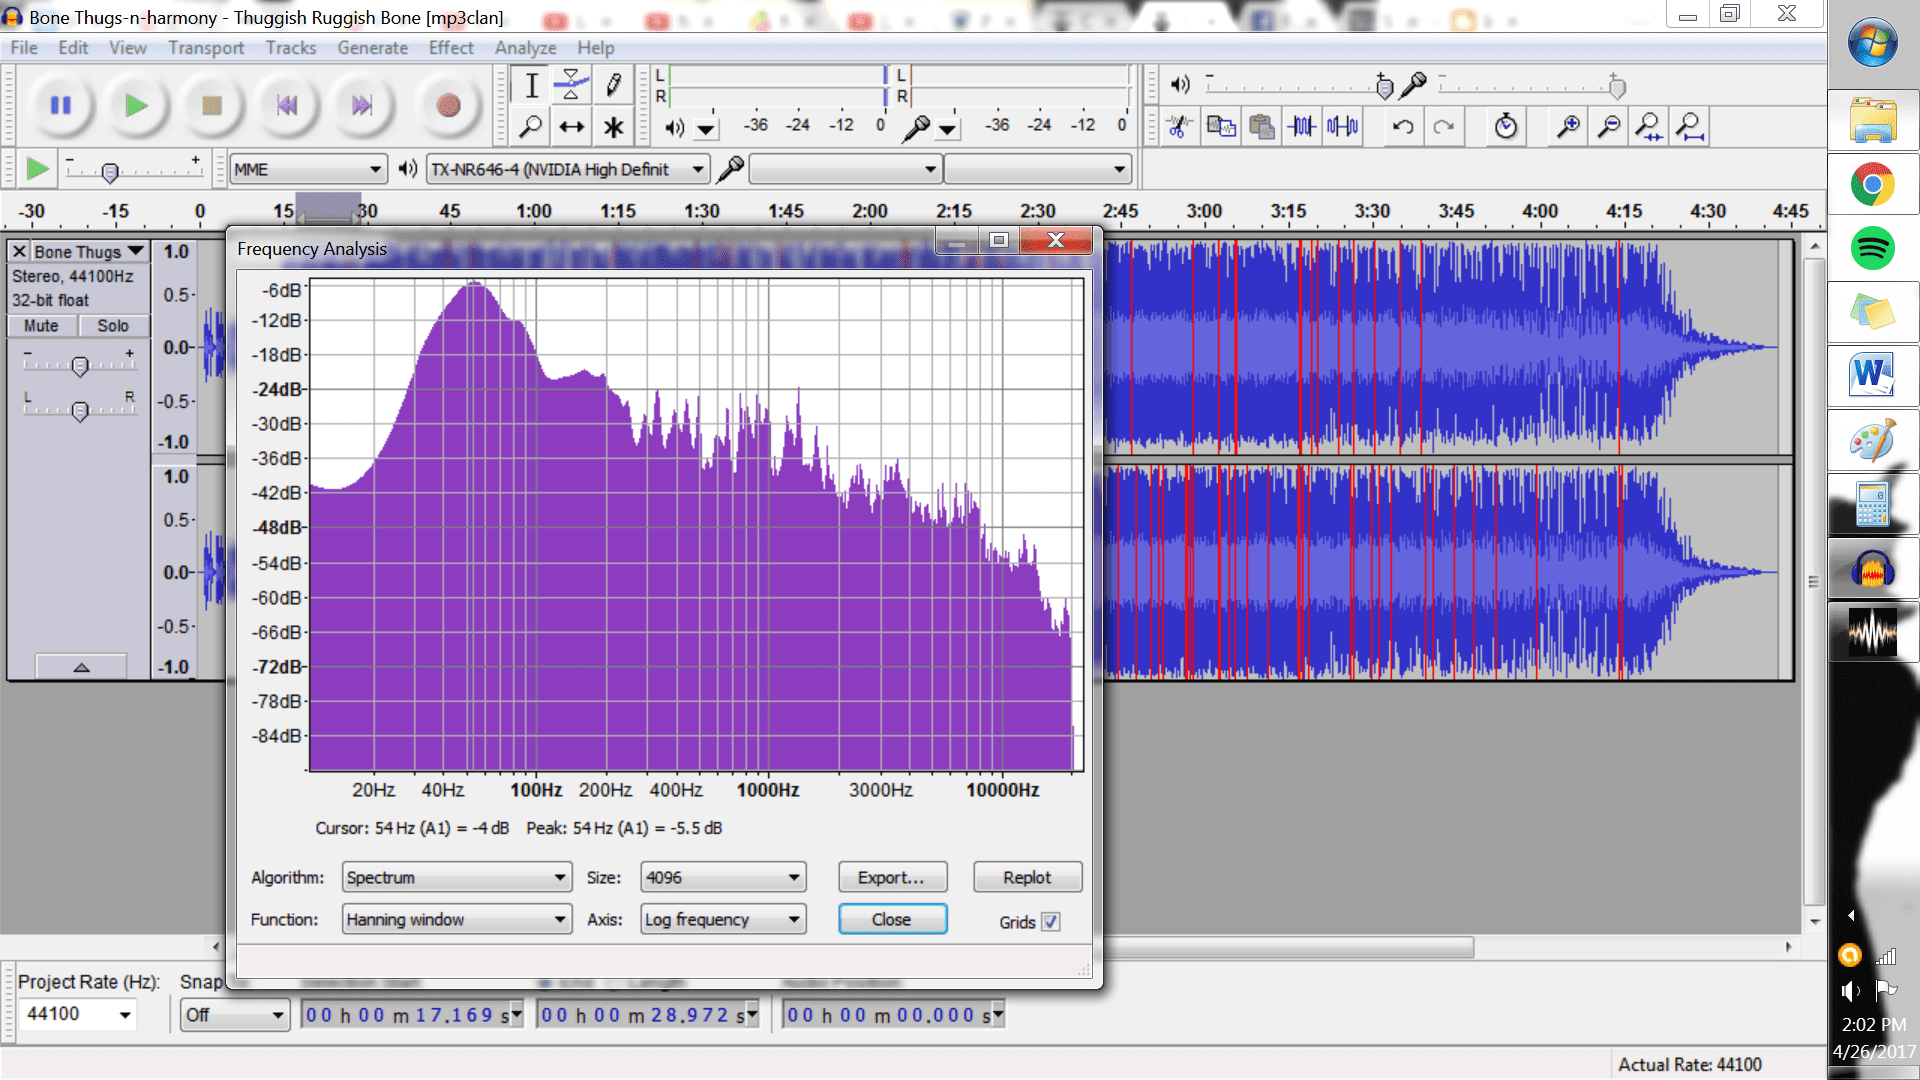This screenshot has height=1080, width=1920.
Task: Select the Envelope tool
Action: (x=571, y=86)
